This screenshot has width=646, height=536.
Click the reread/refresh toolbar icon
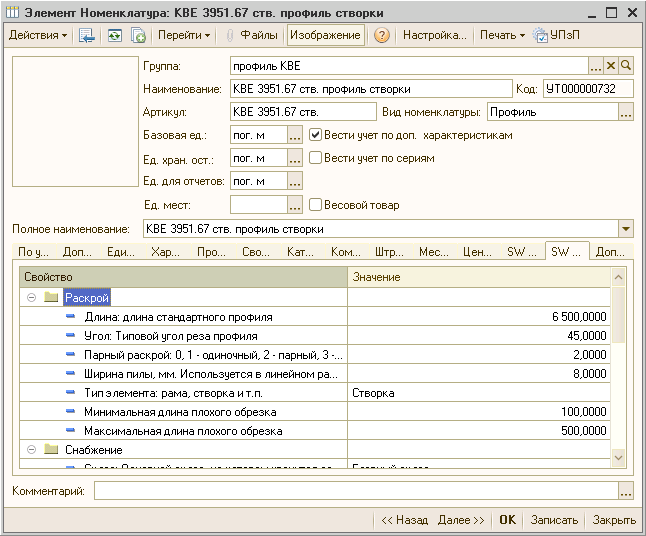click(x=115, y=35)
